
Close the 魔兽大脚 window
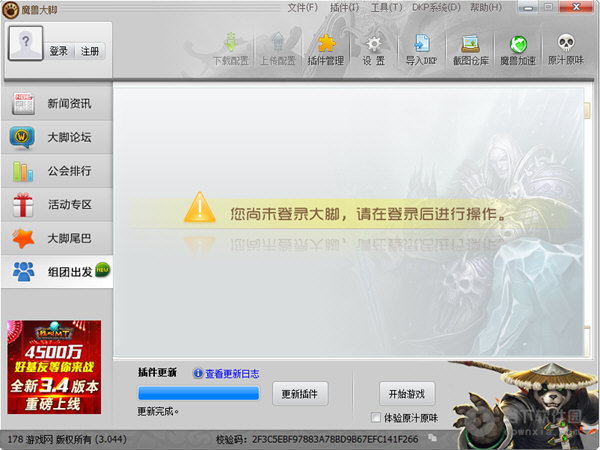tap(576, 7)
